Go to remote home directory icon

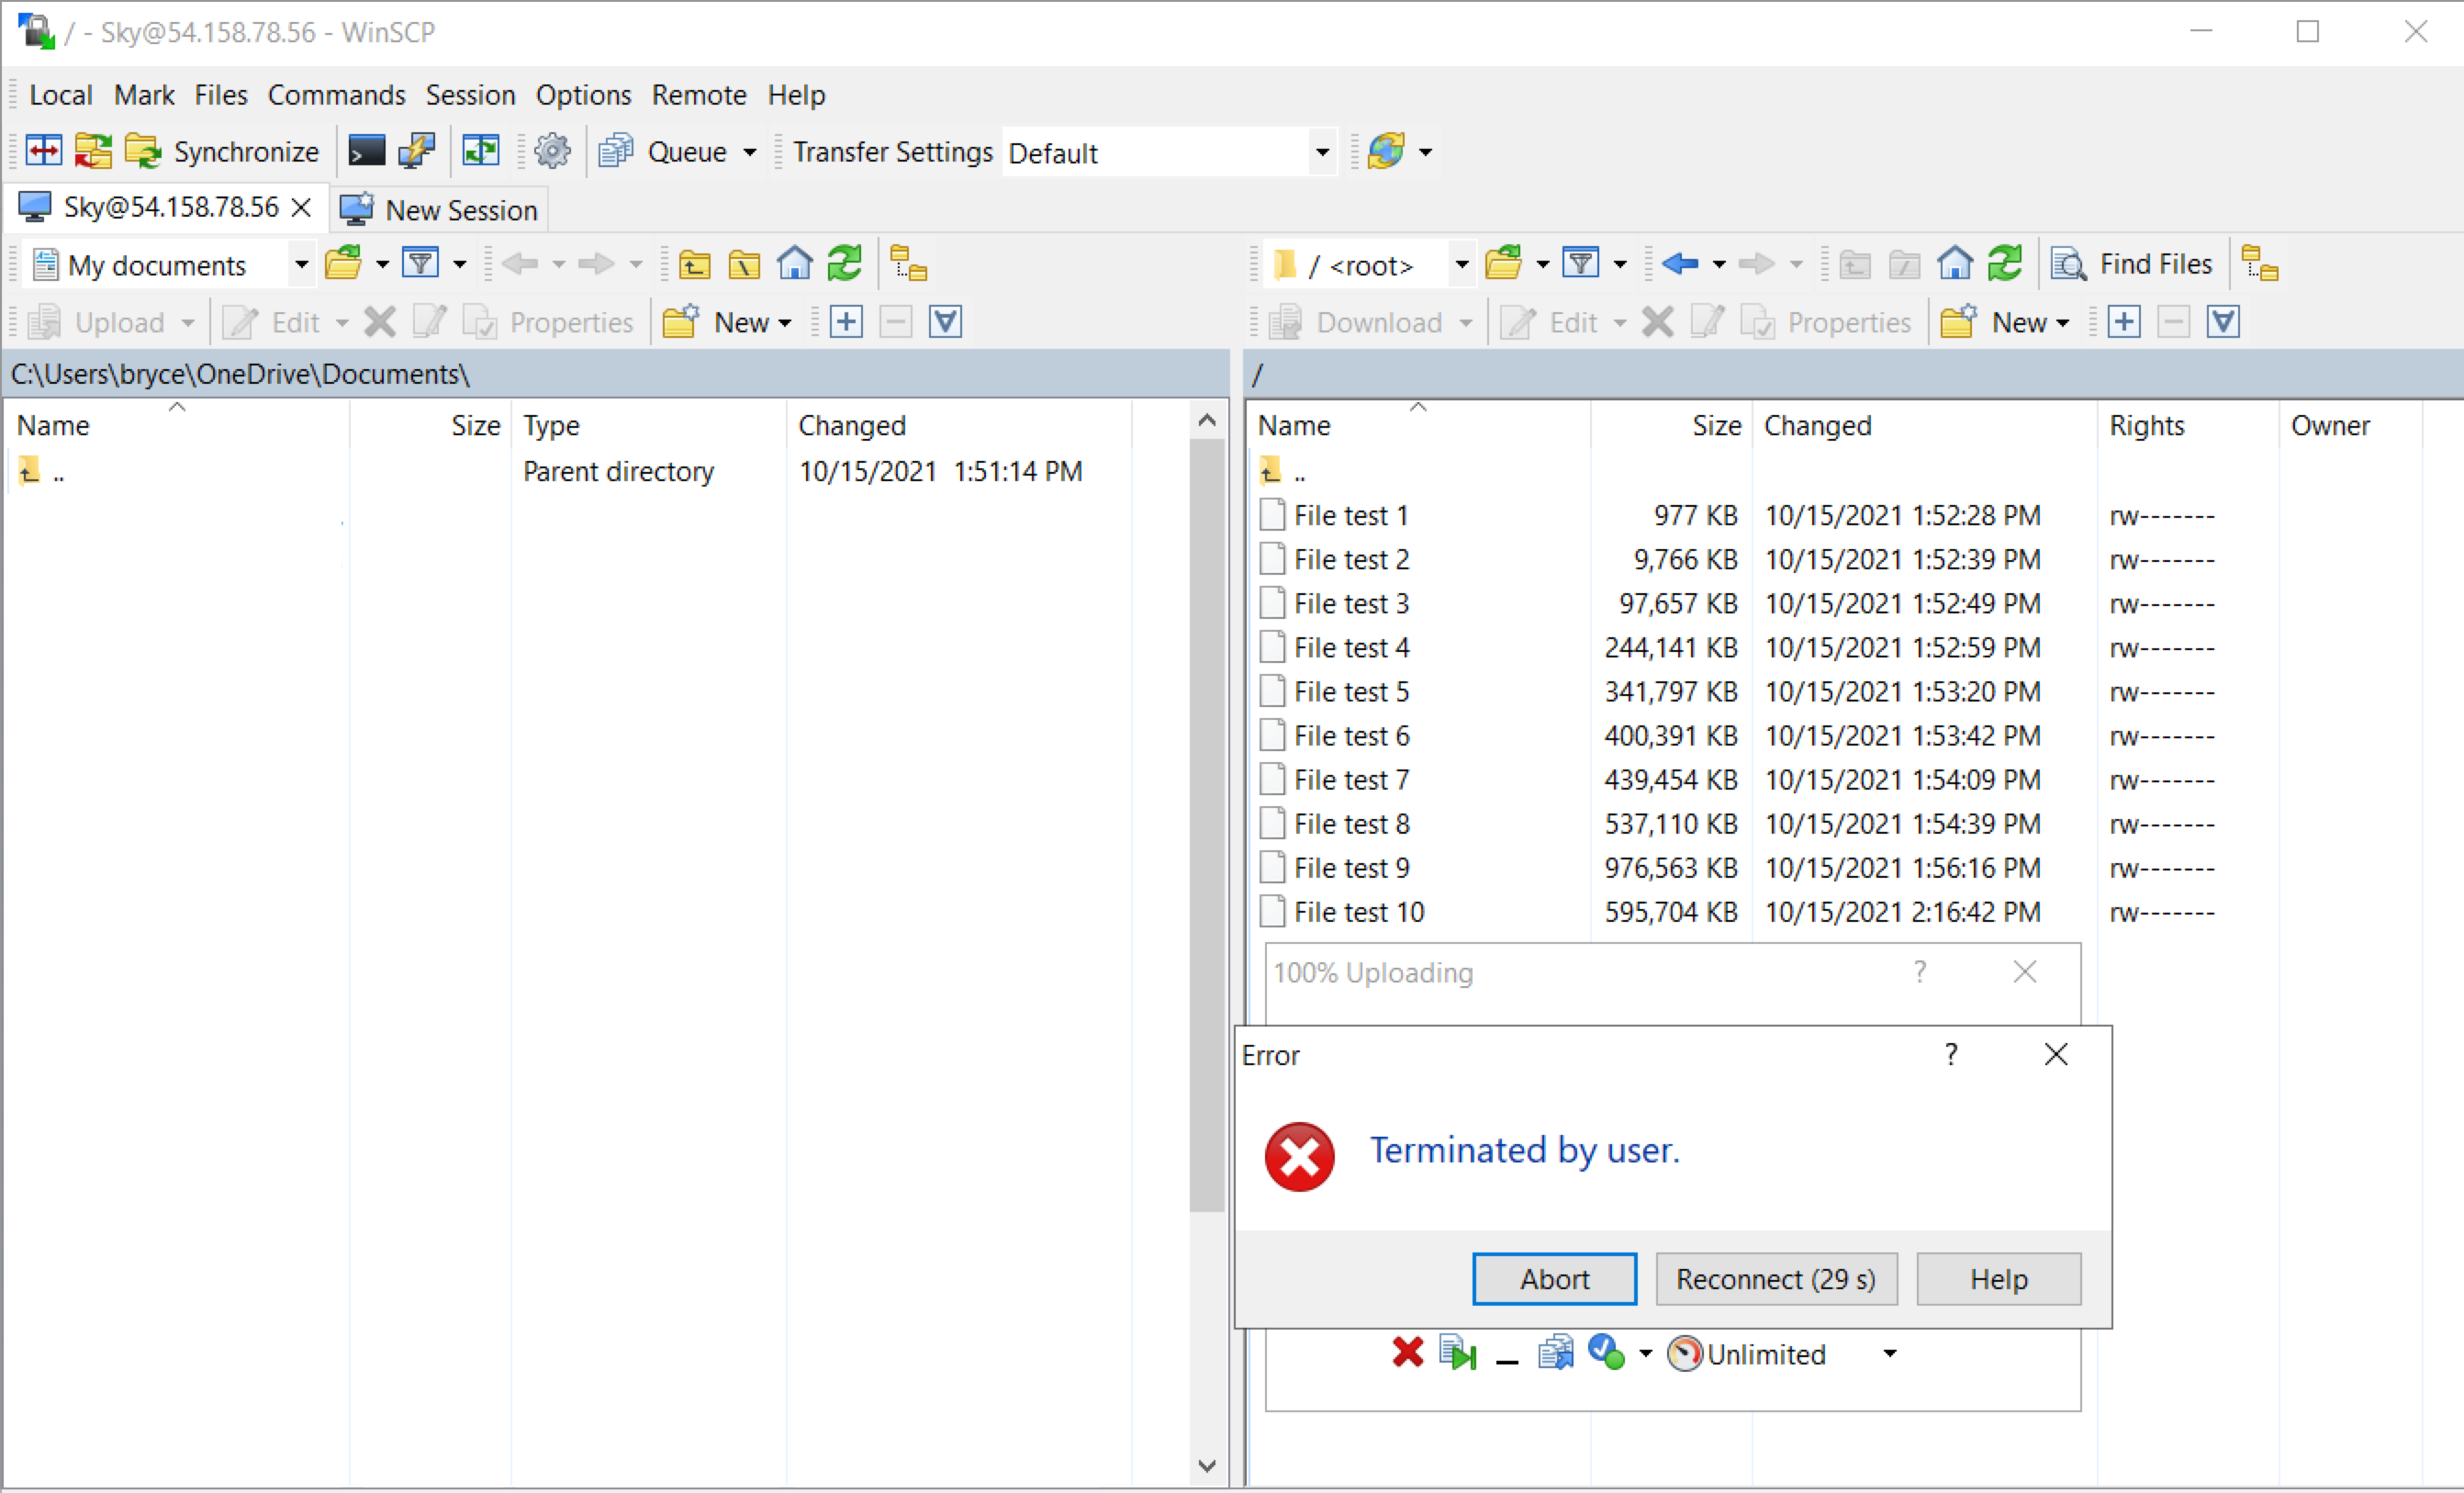[1955, 264]
